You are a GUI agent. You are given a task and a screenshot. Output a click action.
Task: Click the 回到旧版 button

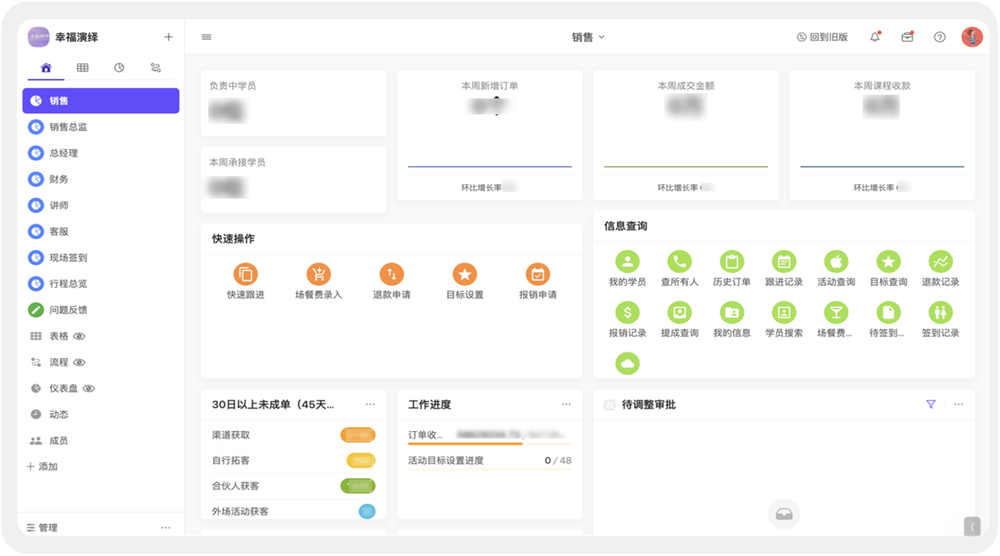tap(822, 37)
